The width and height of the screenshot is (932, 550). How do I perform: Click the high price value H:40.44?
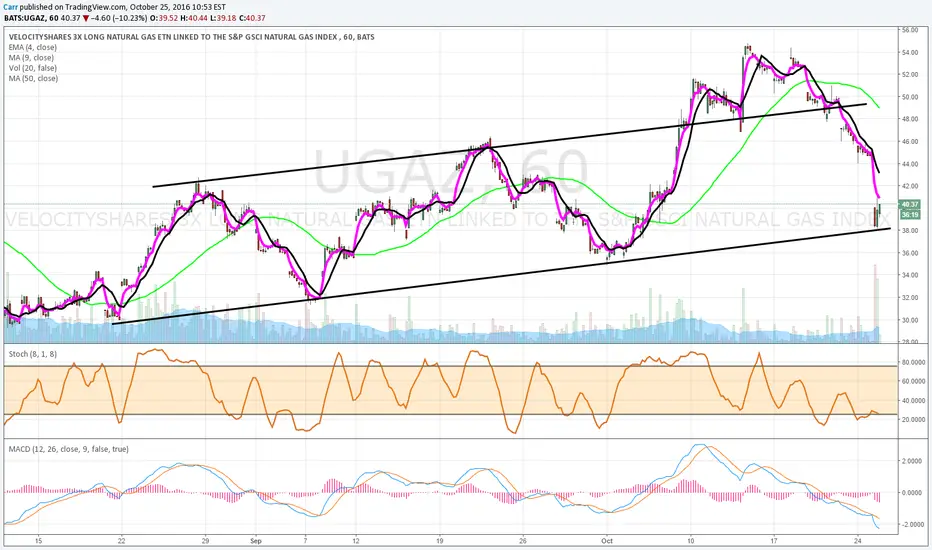pos(194,18)
